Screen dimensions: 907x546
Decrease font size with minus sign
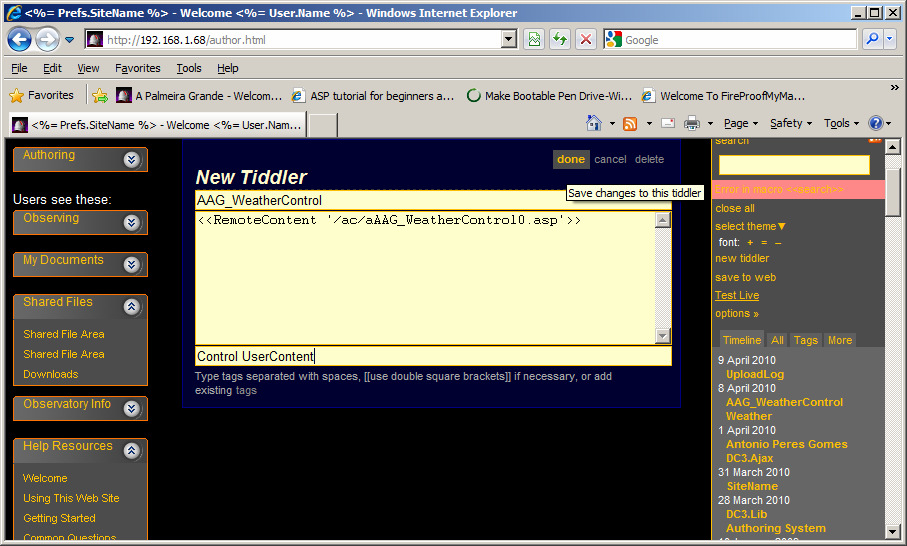click(778, 242)
